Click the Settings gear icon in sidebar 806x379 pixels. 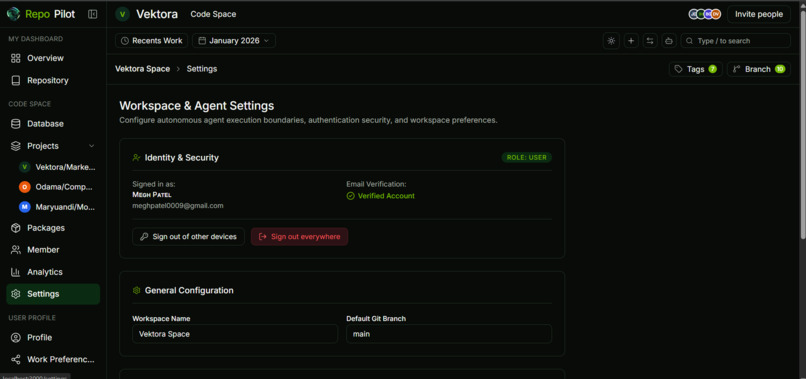pos(16,294)
